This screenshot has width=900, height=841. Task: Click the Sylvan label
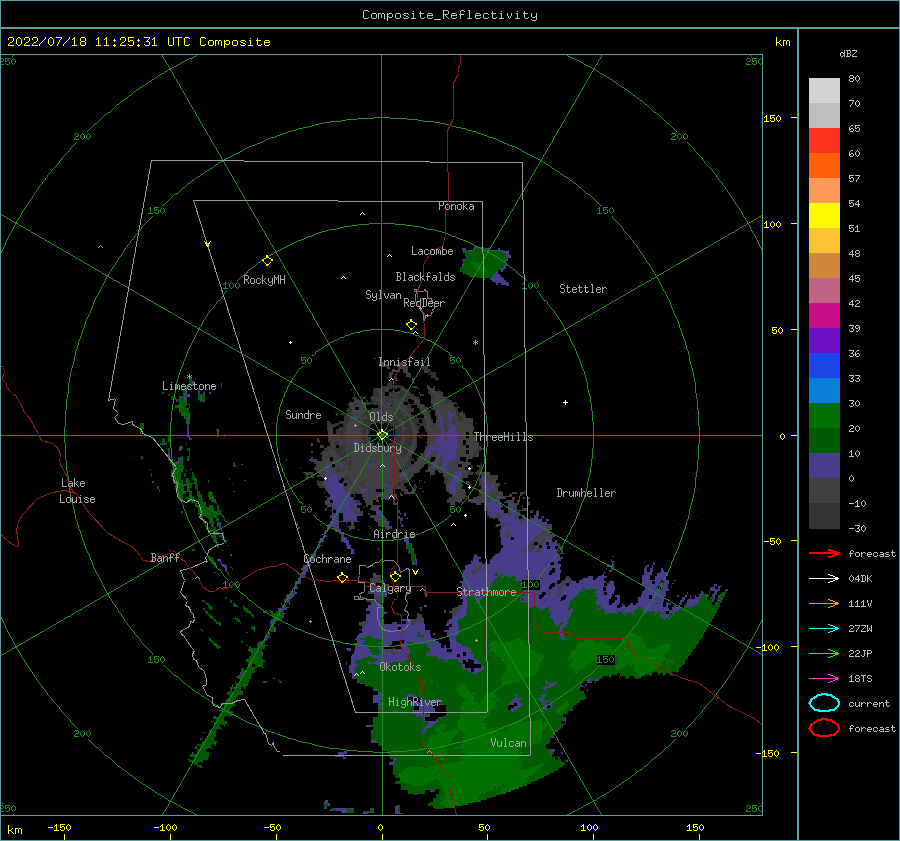tap(383, 295)
